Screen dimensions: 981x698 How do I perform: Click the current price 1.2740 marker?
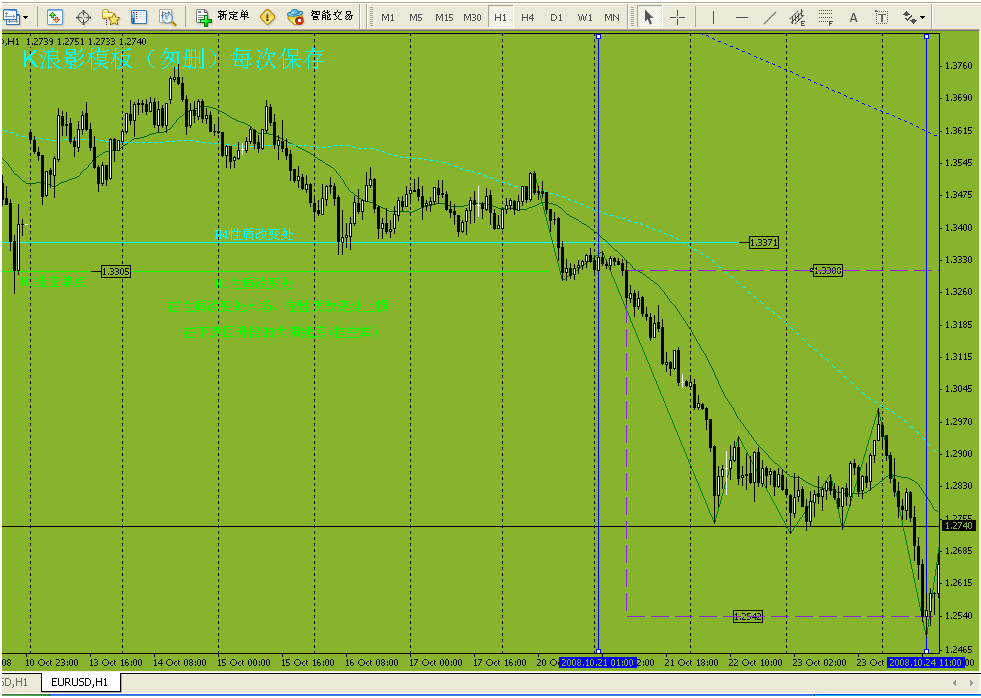pyautogui.click(x=958, y=525)
